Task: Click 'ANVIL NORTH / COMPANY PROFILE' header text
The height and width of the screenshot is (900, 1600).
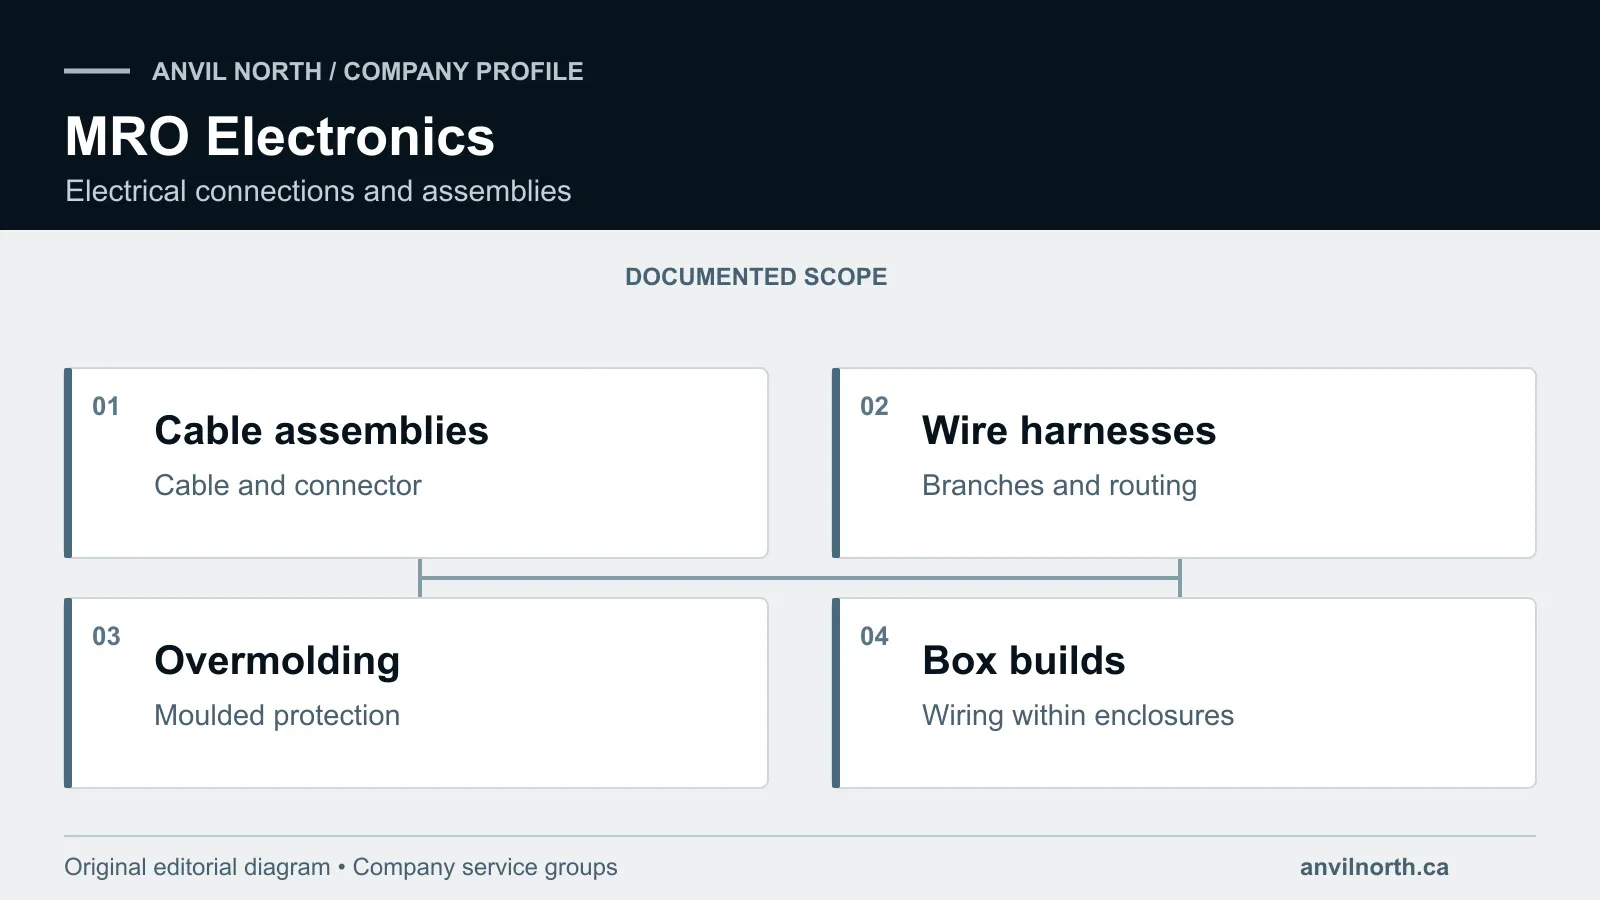Action: [368, 71]
